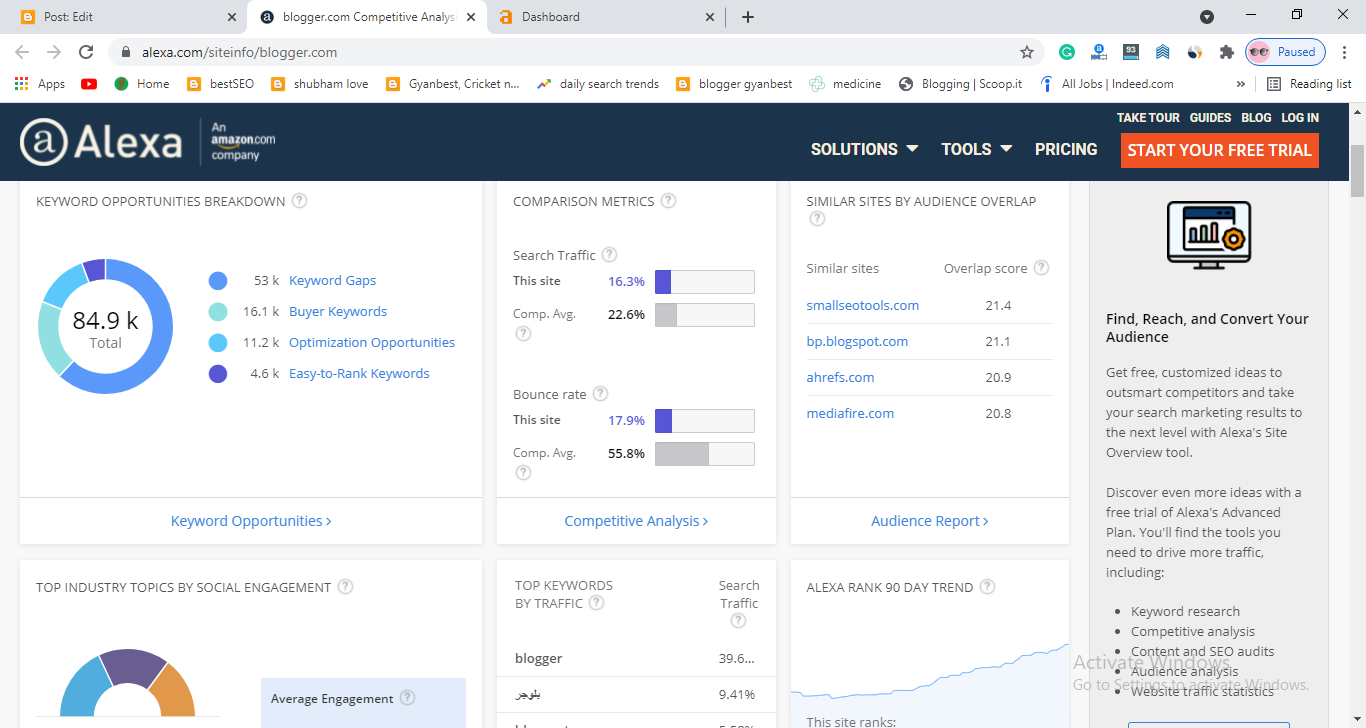Open the All Jobs | Indeed.com bookmark
Screen dimensions: 1366x728
click(x=1107, y=84)
